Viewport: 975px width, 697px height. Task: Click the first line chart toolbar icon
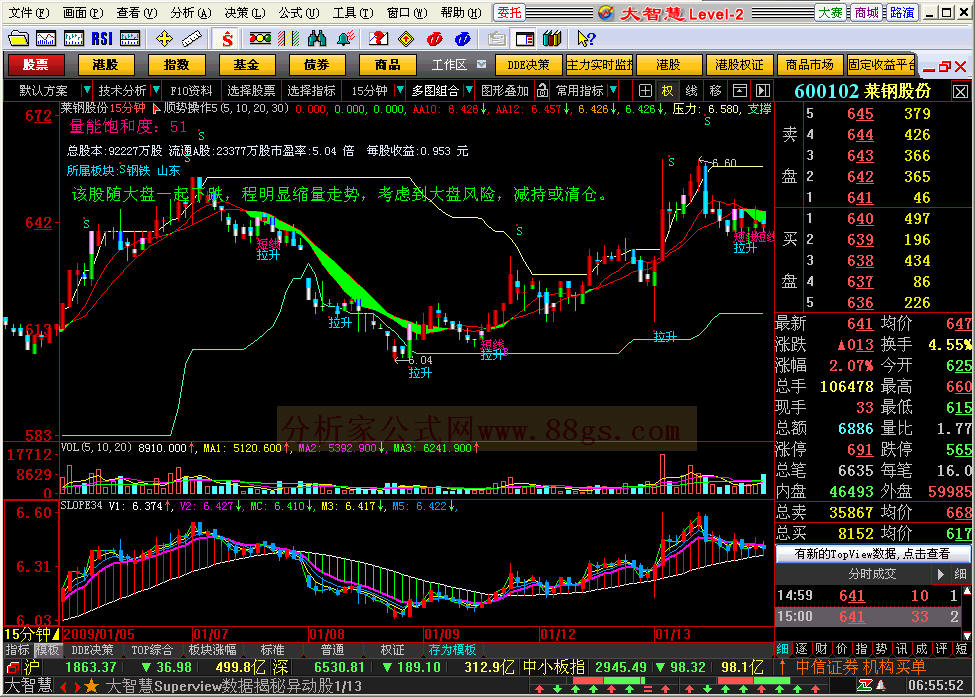(46, 39)
